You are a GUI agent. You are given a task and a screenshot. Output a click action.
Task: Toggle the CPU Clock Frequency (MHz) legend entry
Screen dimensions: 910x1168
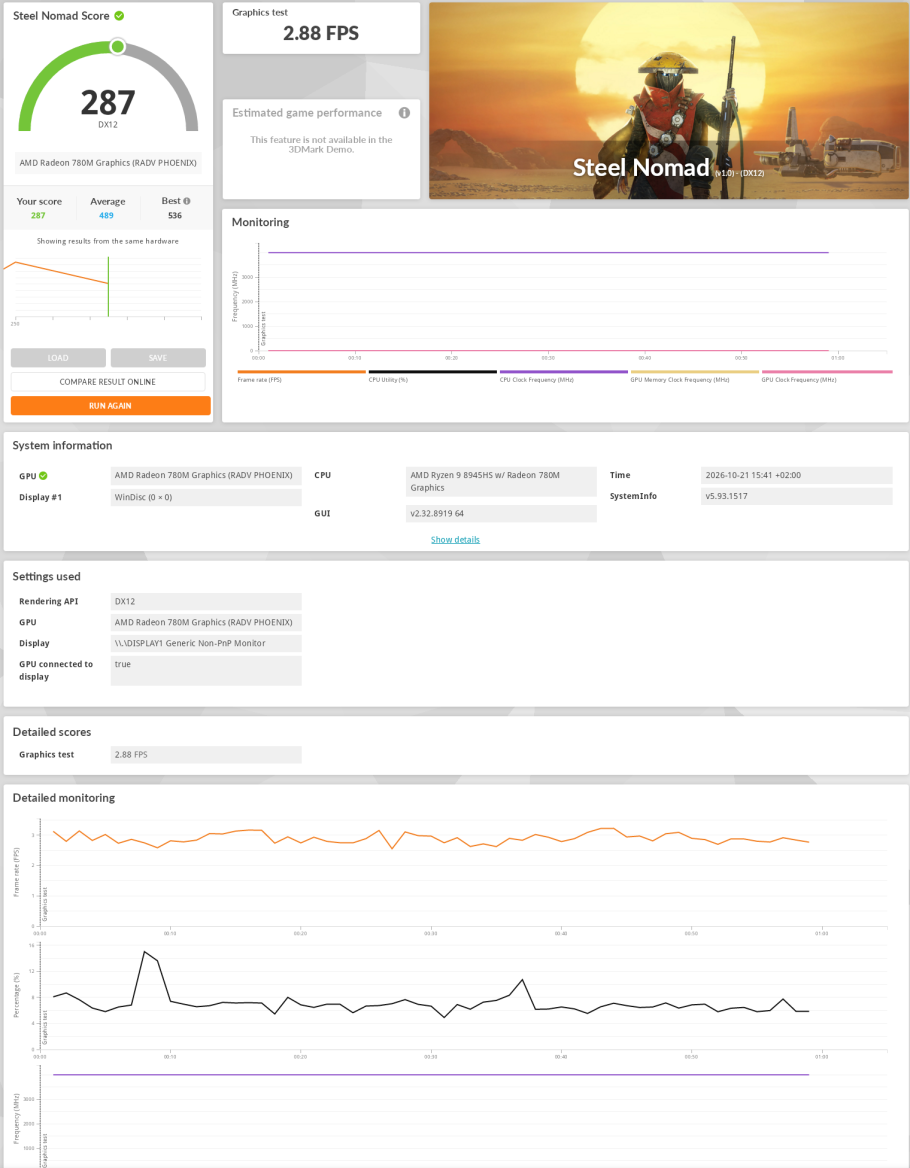tap(564, 376)
